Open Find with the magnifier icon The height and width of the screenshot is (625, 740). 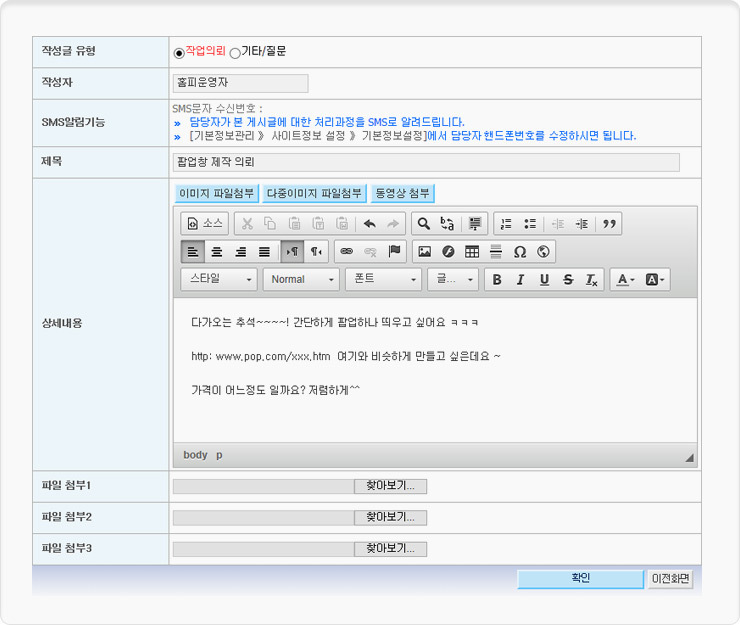click(424, 223)
